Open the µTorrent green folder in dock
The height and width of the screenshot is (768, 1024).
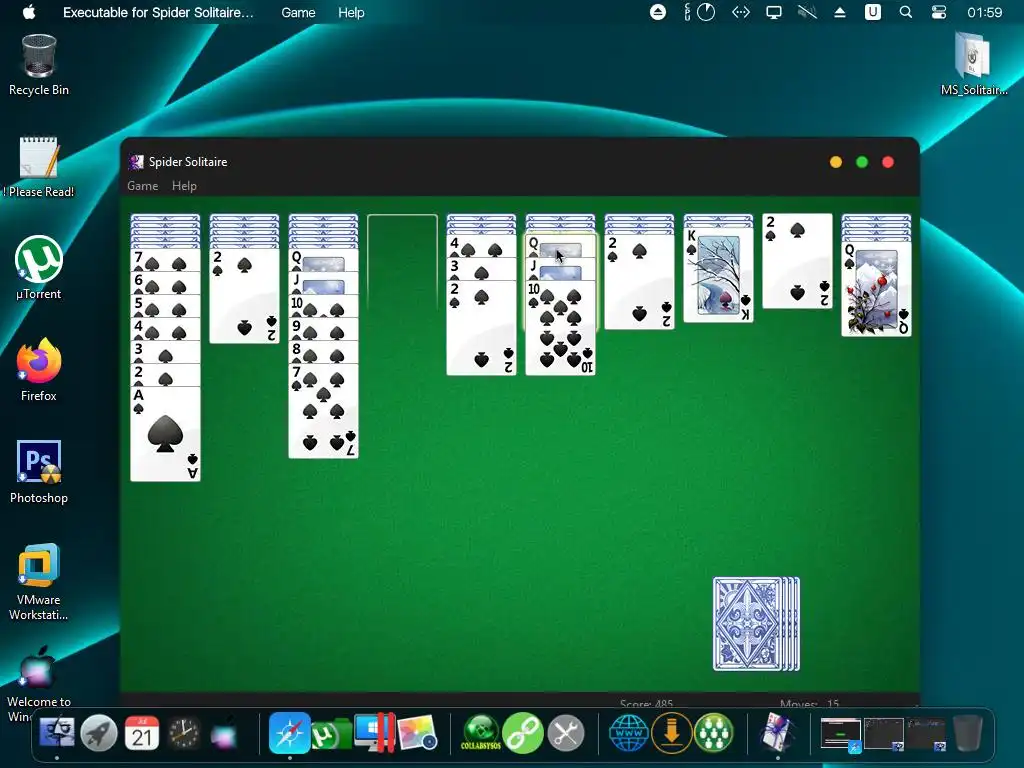click(x=332, y=734)
